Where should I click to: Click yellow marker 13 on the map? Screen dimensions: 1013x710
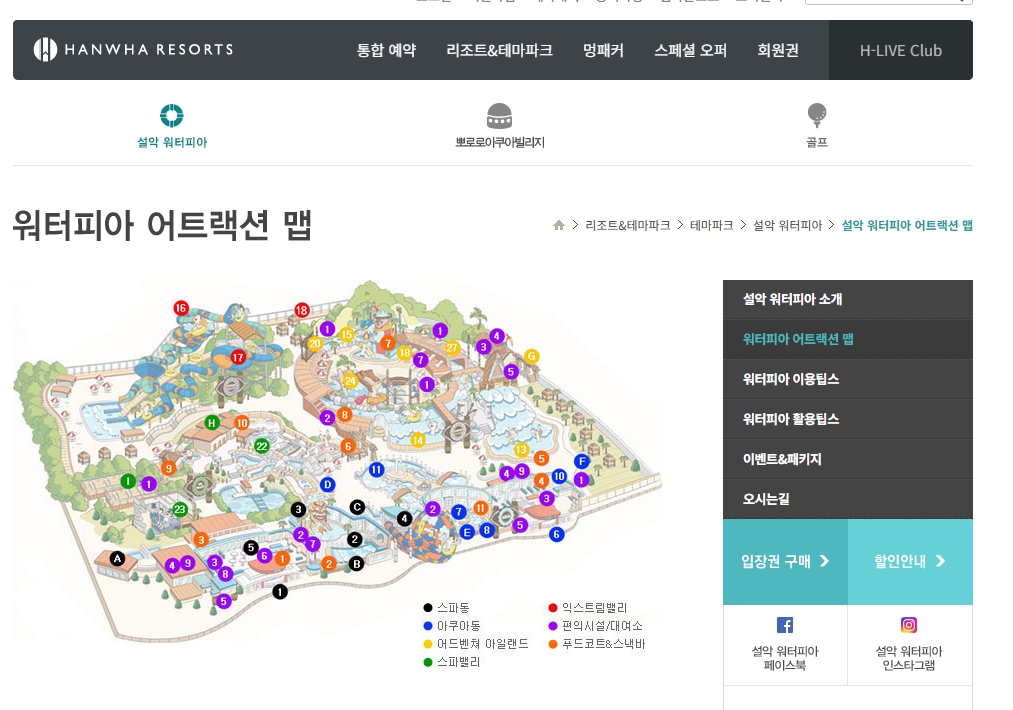[521, 450]
